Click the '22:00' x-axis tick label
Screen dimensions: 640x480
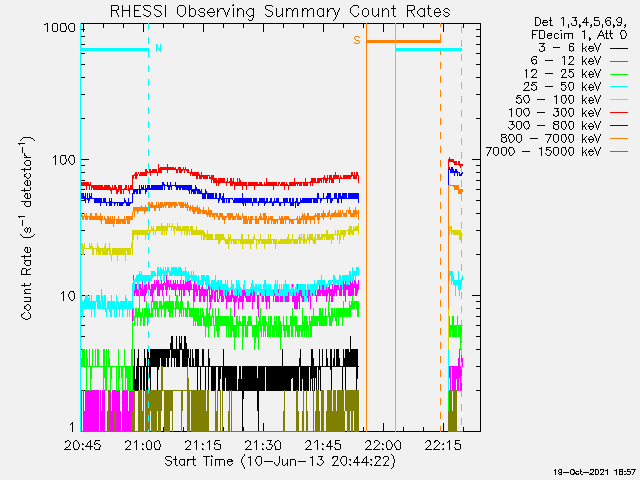[x=383, y=445]
